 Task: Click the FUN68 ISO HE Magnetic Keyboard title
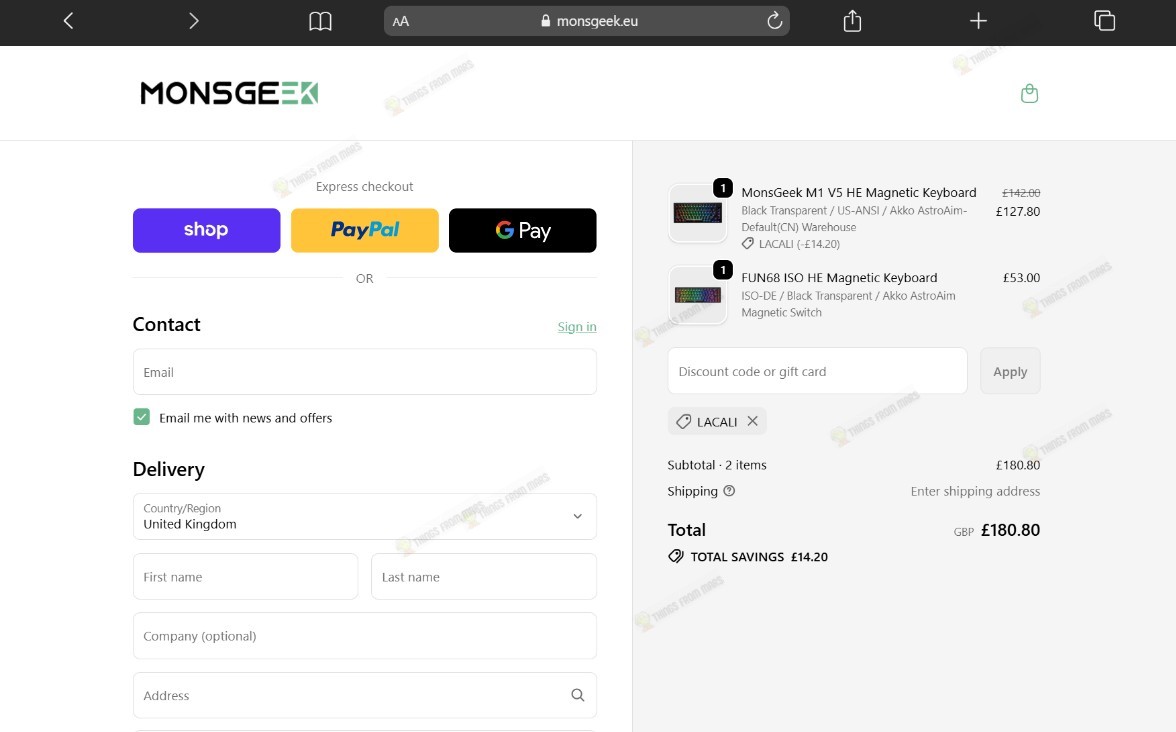[839, 278]
